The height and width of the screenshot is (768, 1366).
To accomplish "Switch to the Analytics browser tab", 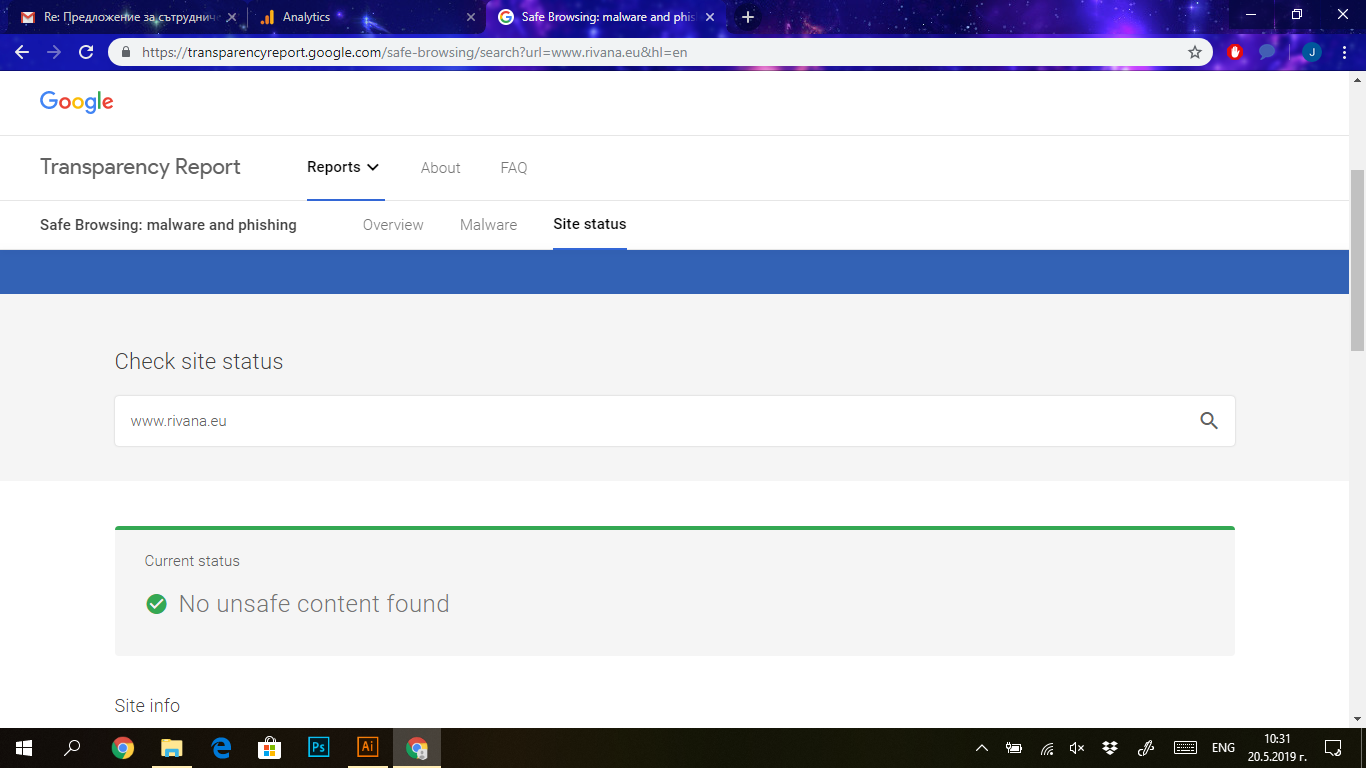I will tap(360, 17).
